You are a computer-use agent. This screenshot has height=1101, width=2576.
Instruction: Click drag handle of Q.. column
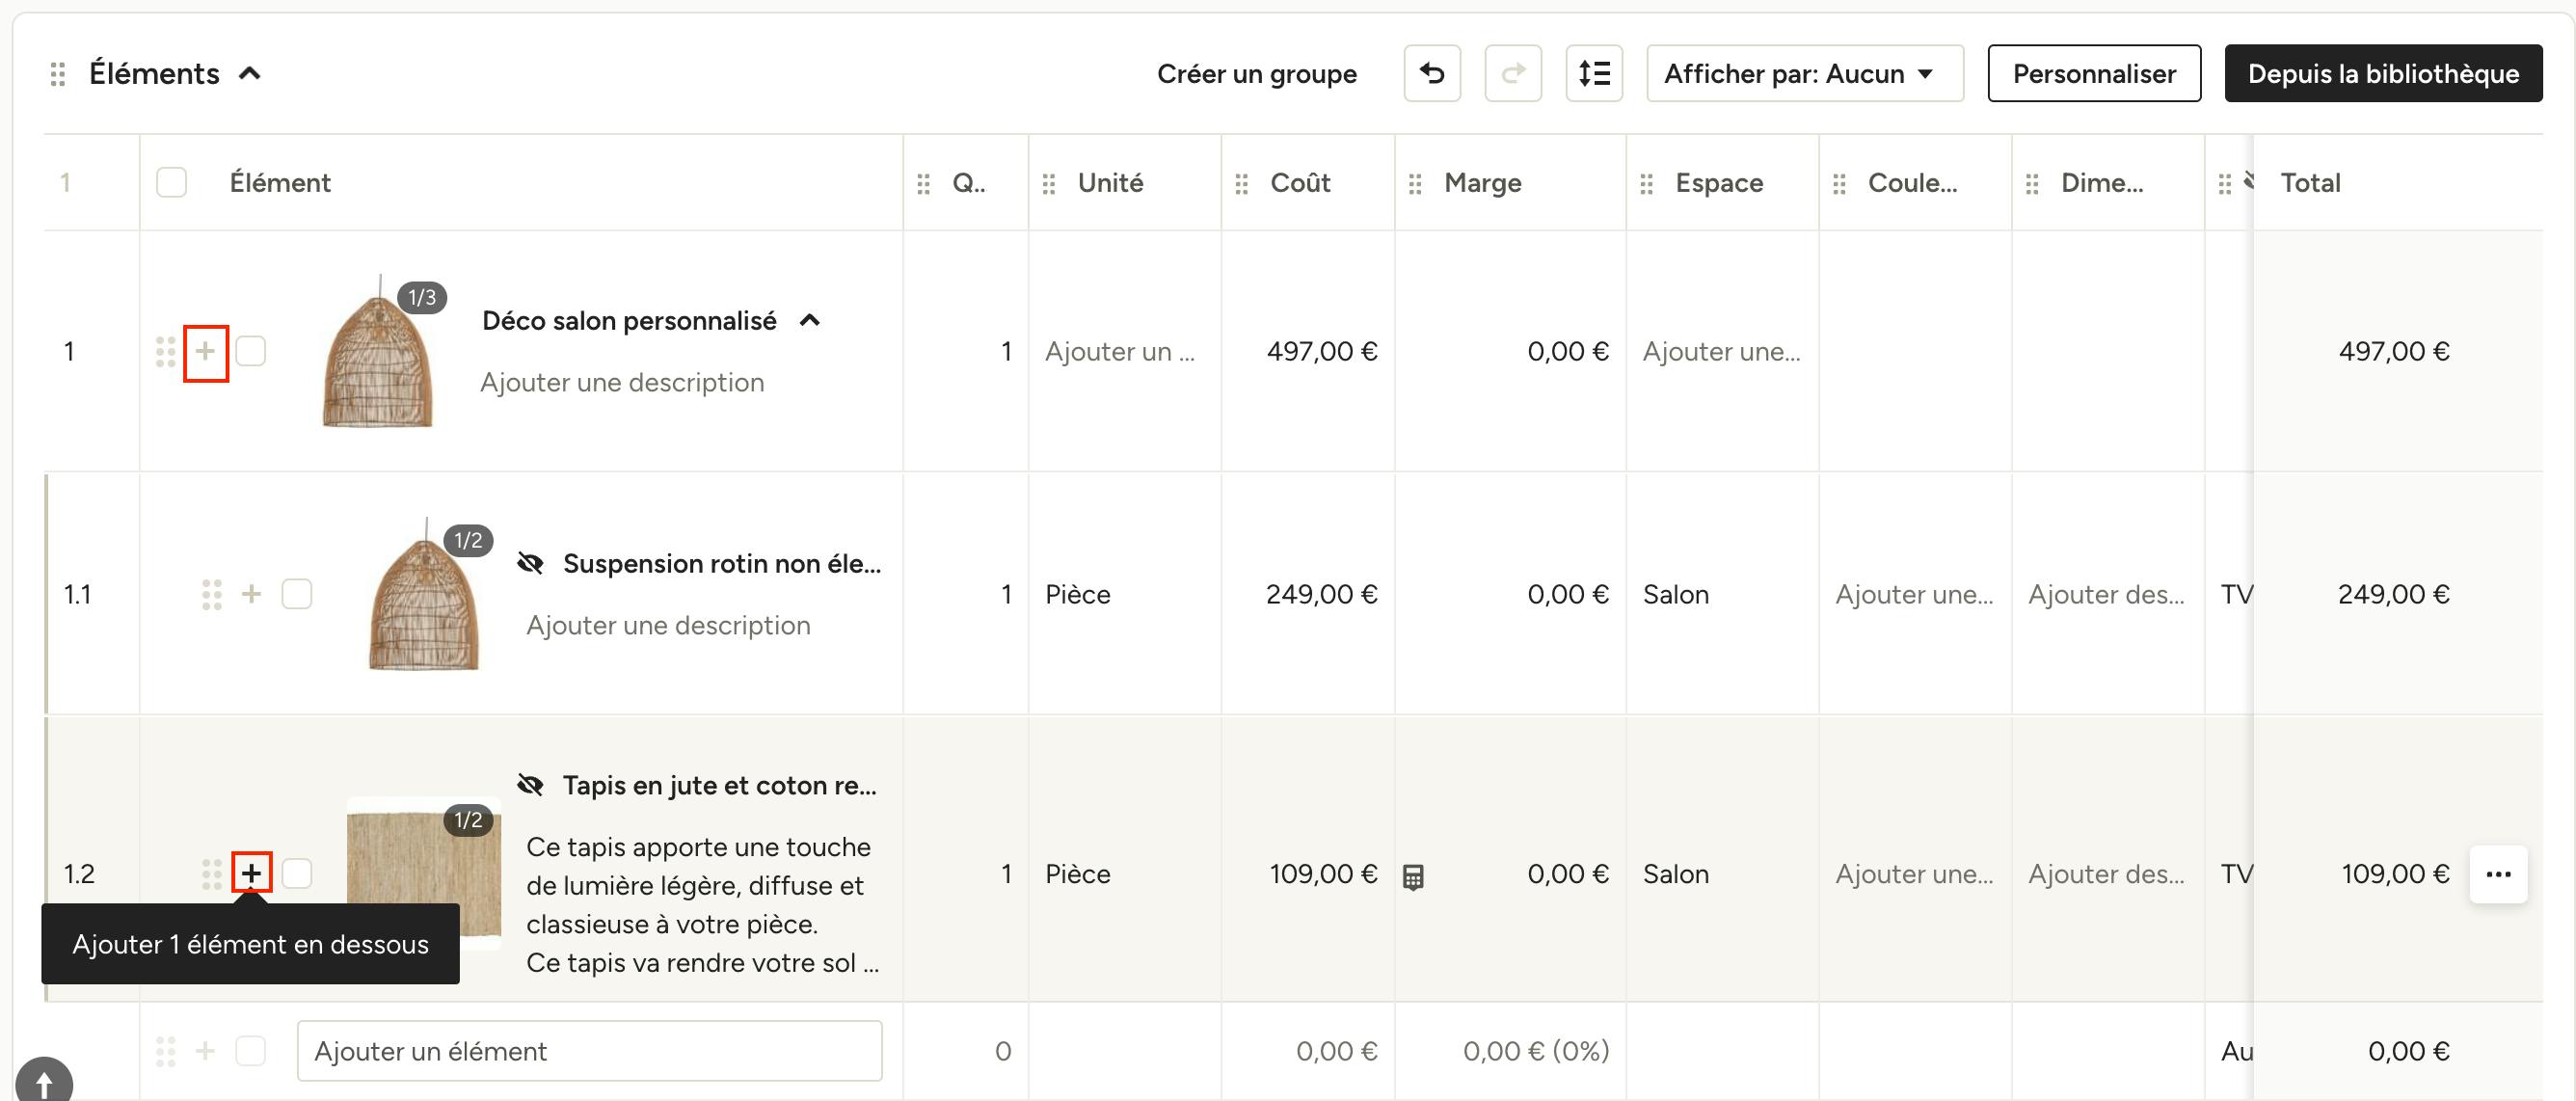point(924,183)
